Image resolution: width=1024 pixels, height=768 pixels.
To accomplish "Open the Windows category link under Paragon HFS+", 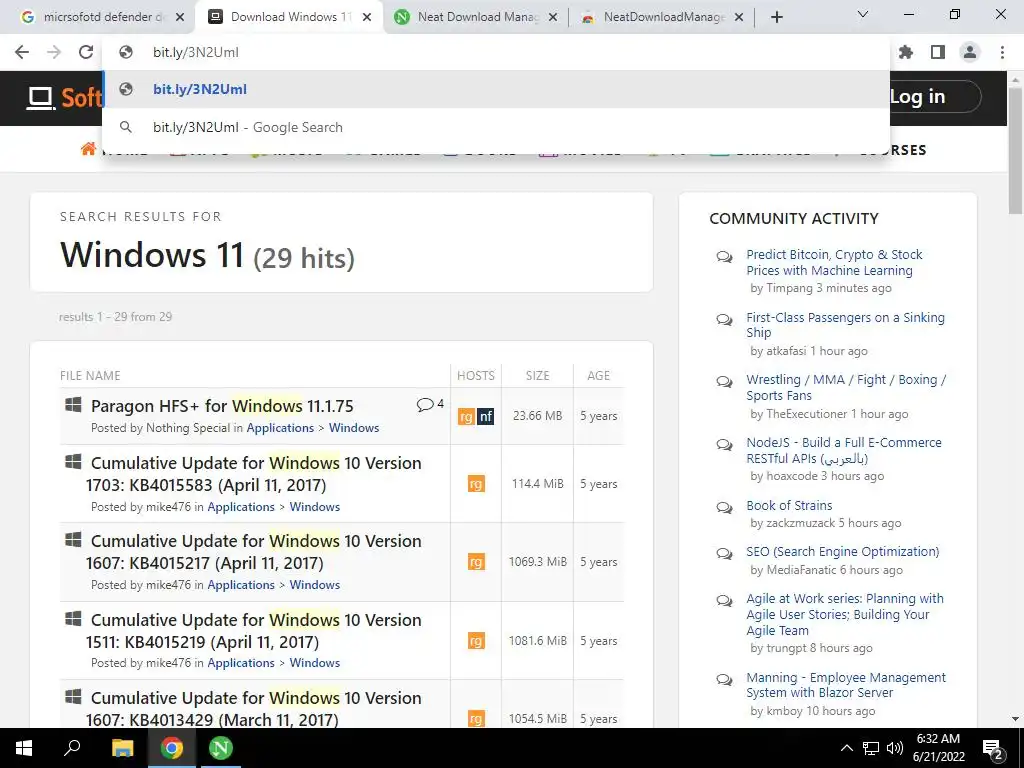I will 354,428.
